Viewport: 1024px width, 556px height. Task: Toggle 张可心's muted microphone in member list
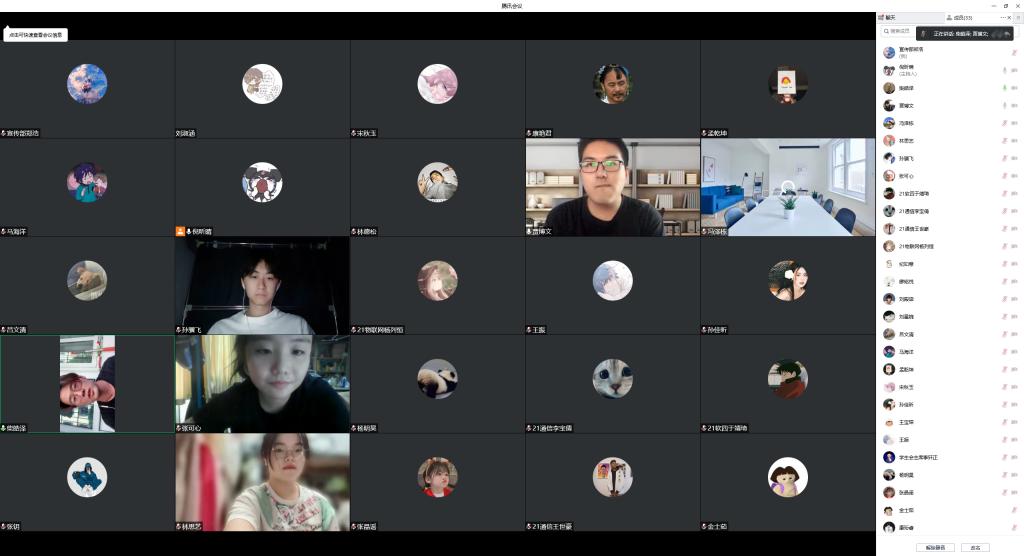tap(1004, 176)
